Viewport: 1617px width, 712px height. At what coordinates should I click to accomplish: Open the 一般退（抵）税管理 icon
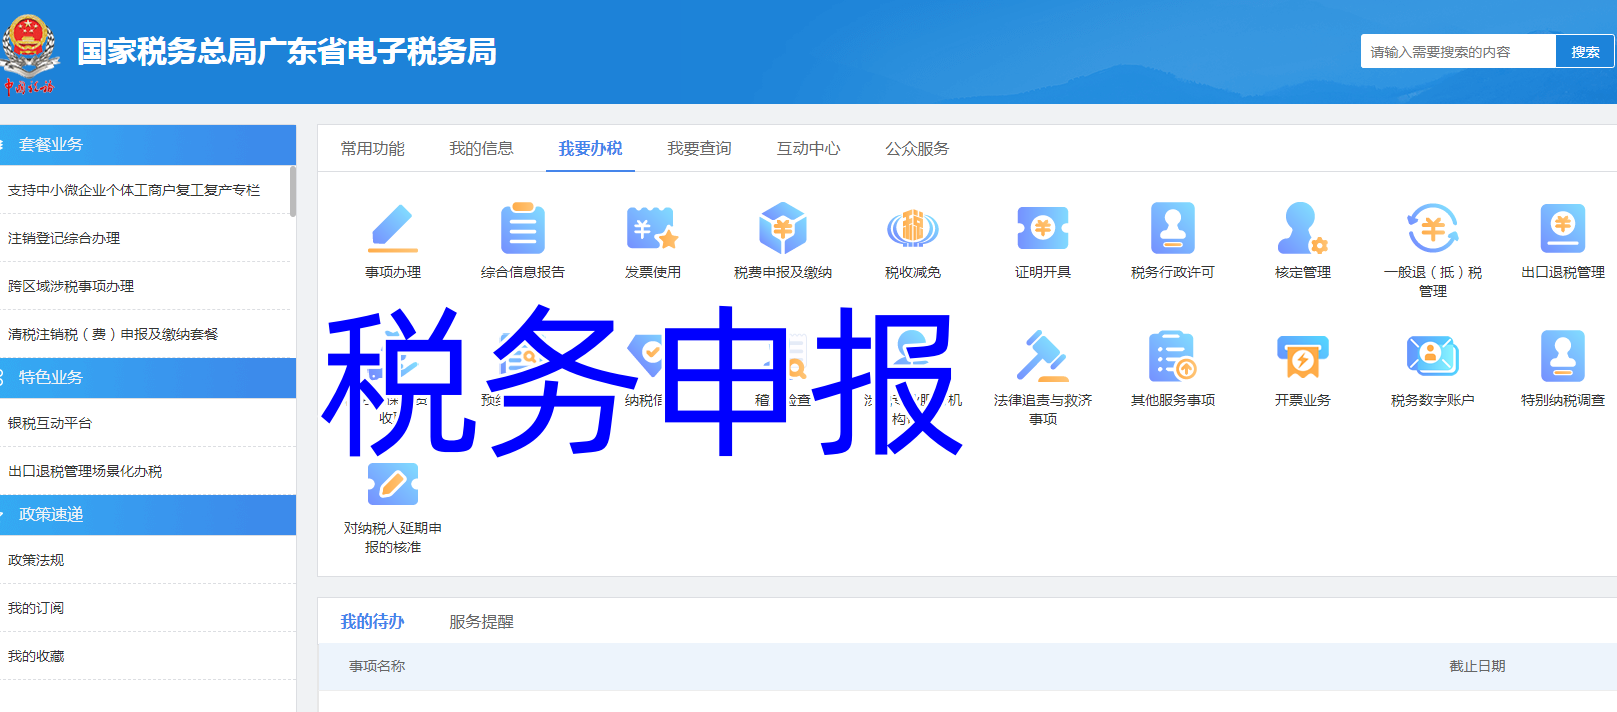point(1433,229)
